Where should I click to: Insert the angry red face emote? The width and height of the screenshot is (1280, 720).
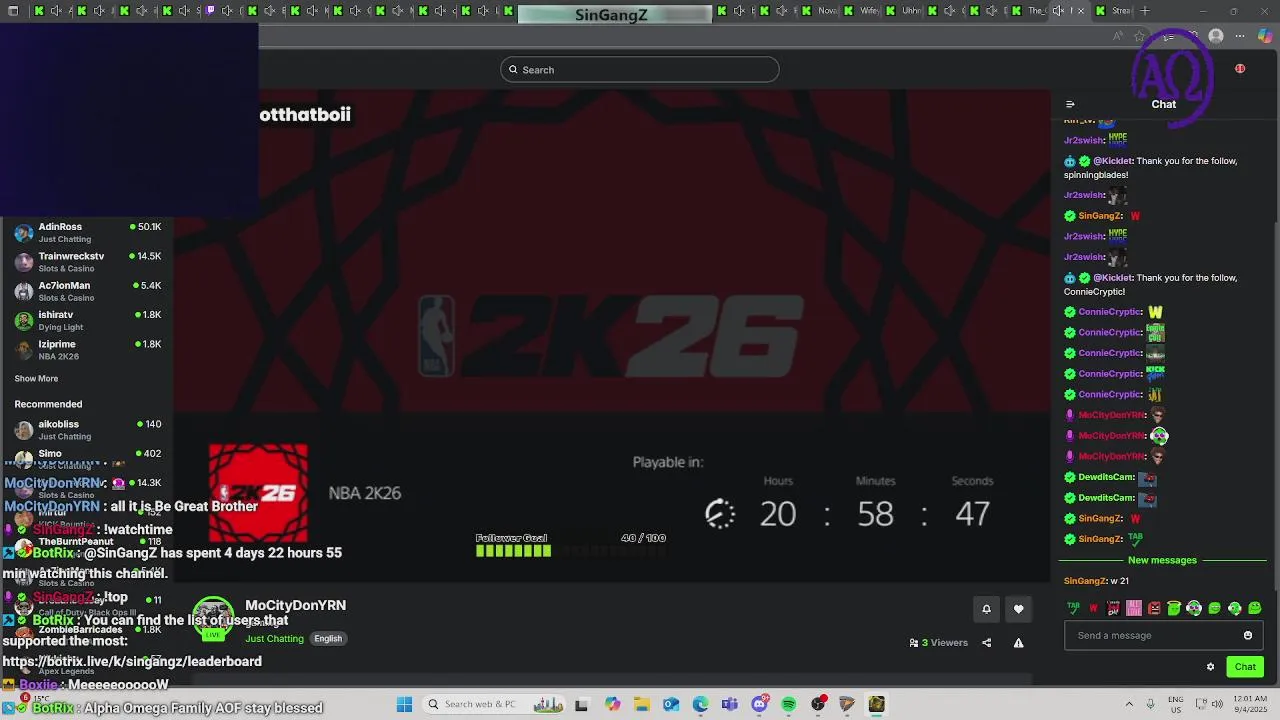click(x=1154, y=608)
